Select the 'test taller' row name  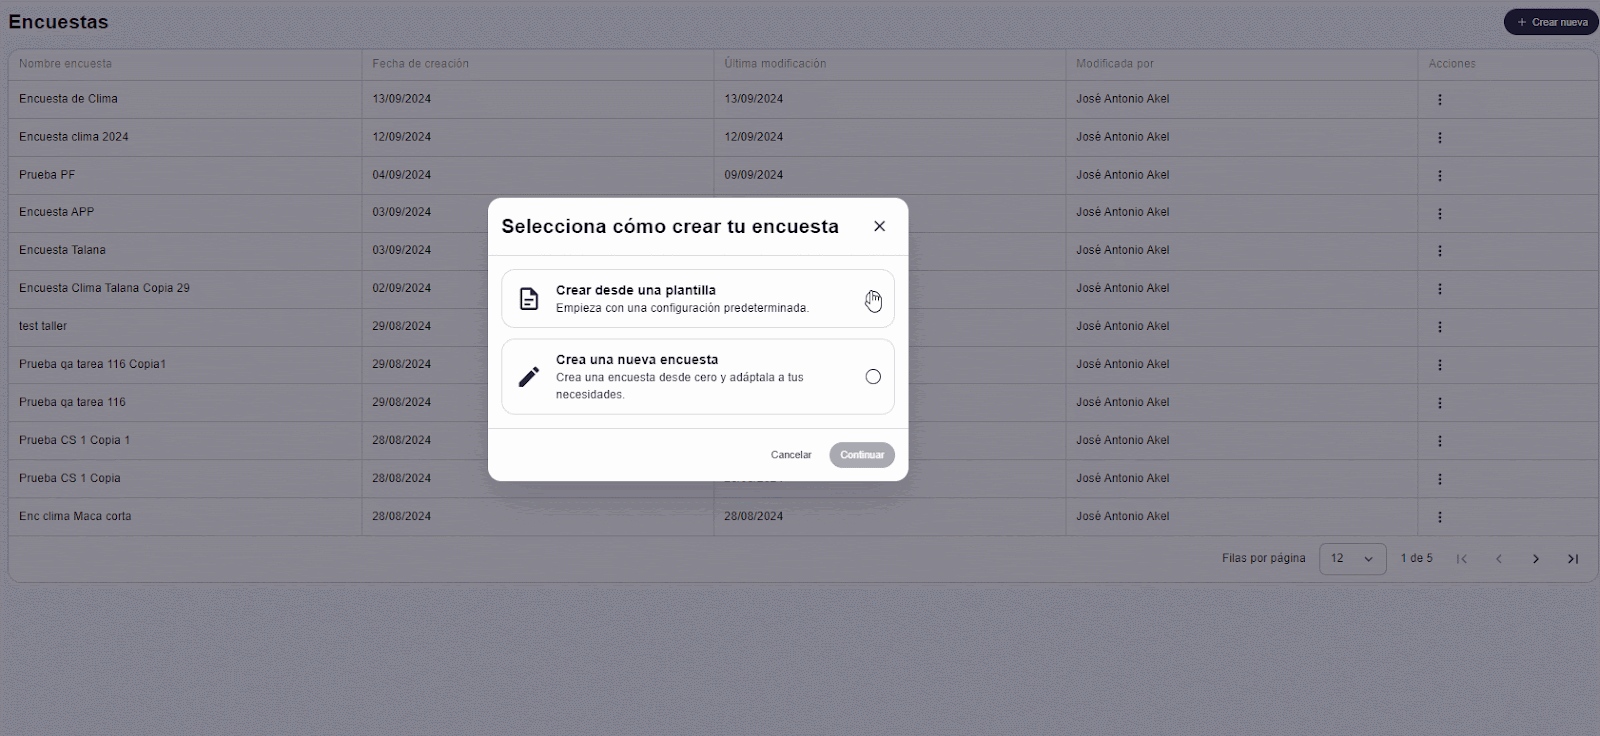click(x=43, y=326)
